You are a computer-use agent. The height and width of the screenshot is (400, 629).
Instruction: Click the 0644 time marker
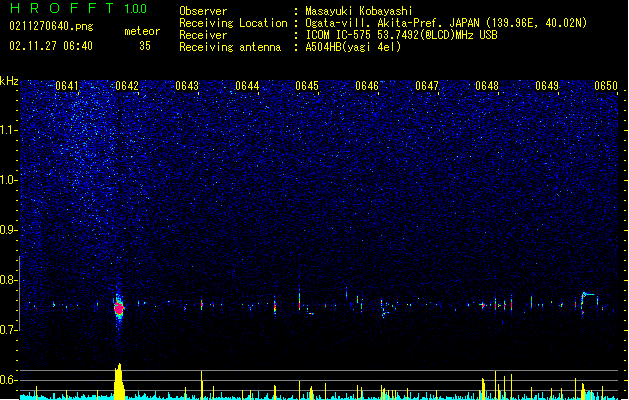247,86
